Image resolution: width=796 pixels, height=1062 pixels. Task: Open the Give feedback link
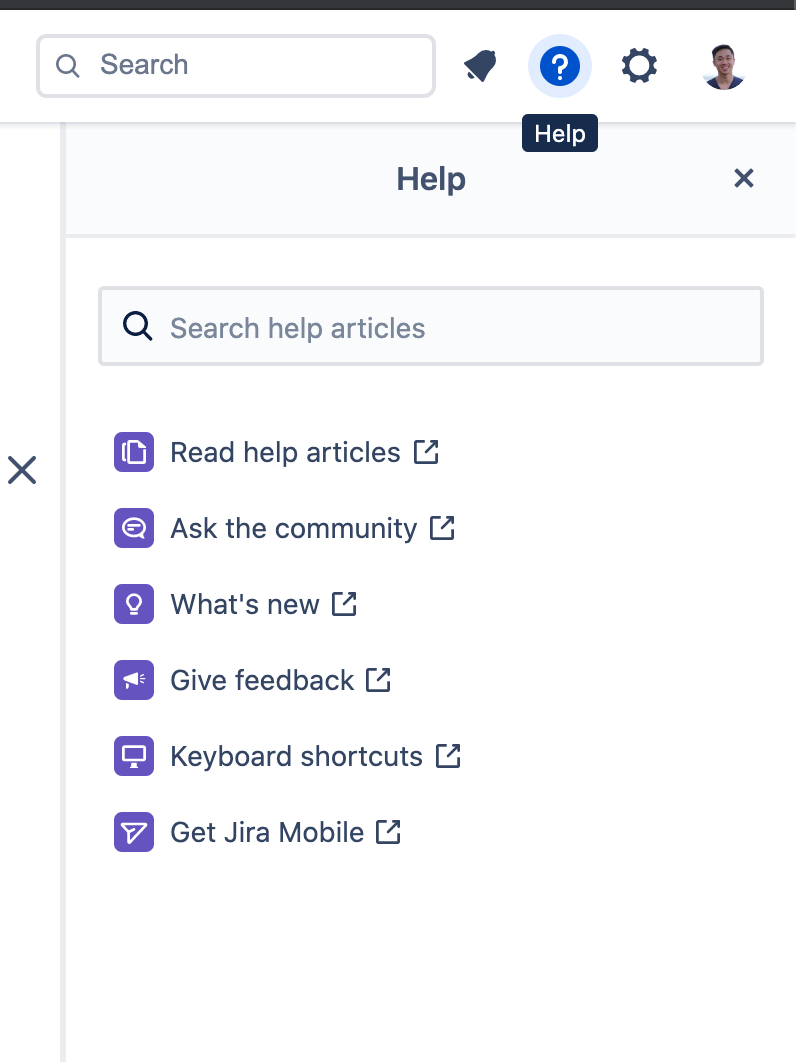262,680
